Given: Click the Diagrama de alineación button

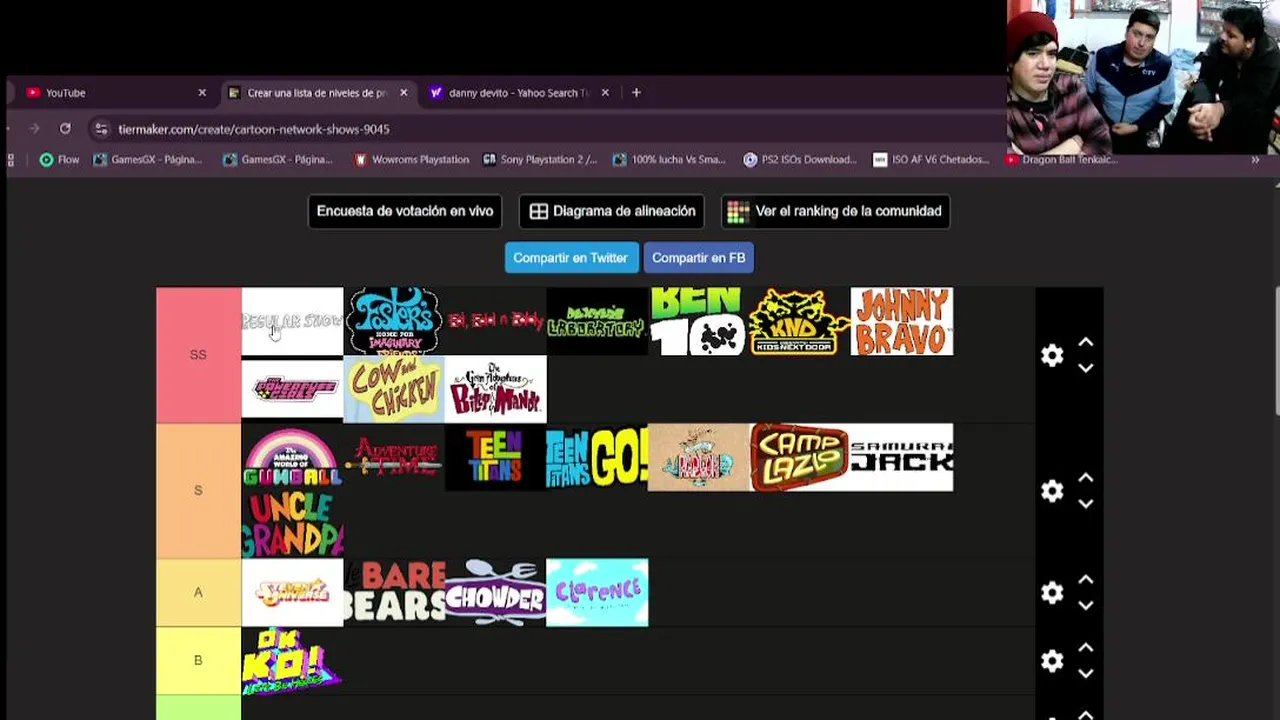Looking at the screenshot, I should (x=612, y=211).
